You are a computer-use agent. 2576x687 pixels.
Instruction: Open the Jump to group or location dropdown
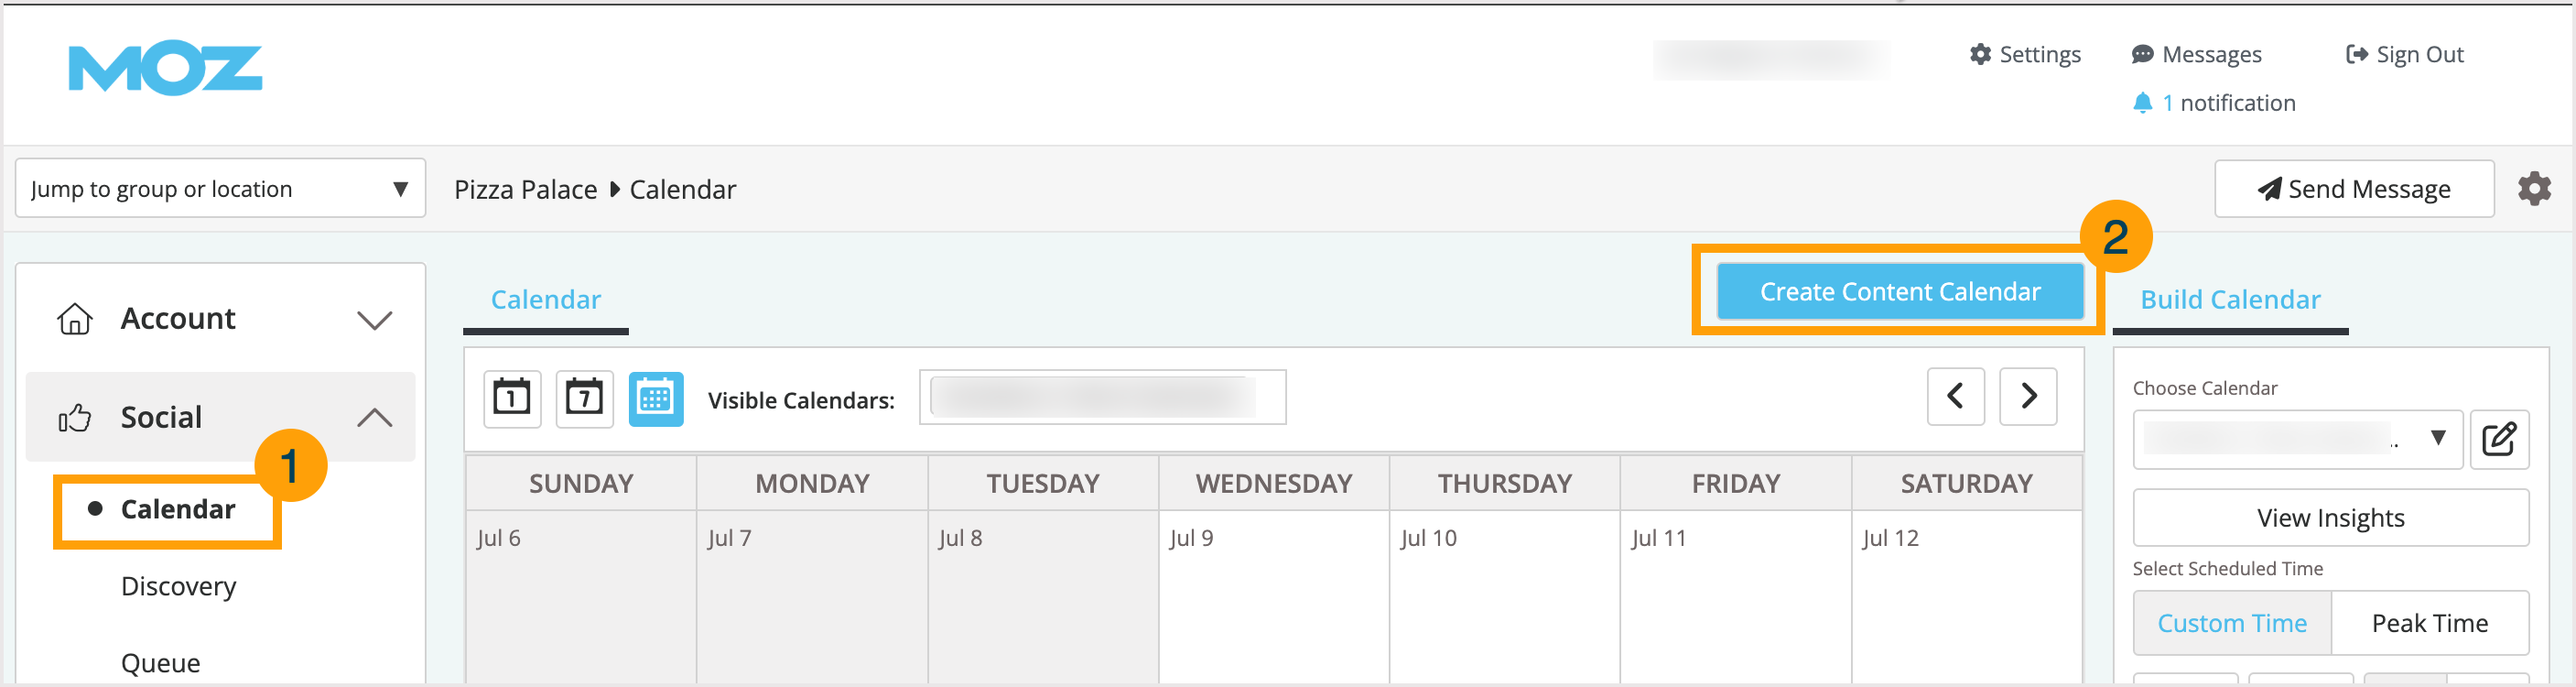[x=219, y=188]
